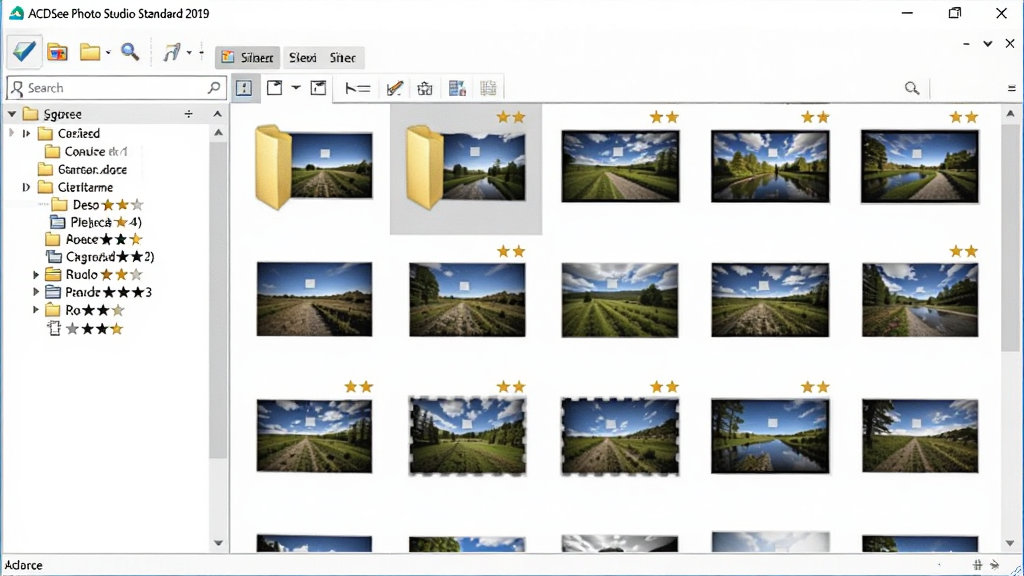Click the unnamed stars-only item at tree bottom
The height and width of the screenshot is (576, 1024).
click(x=86, y=328)
